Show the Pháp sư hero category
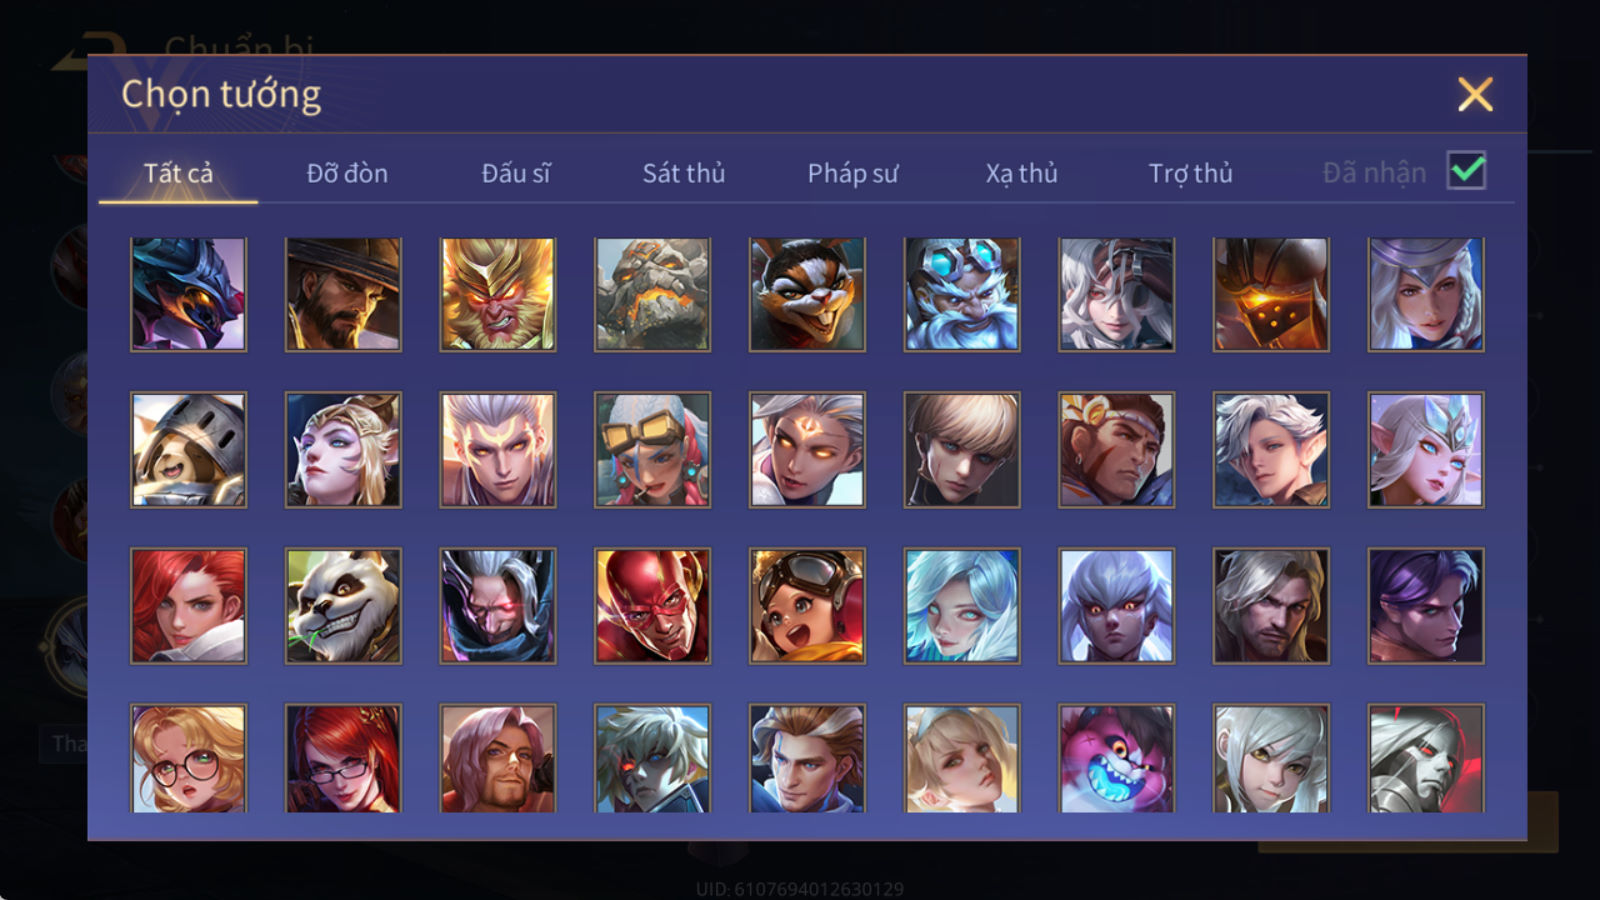Viewport: 1600px width, 900px height. click(x=853, y=173)
